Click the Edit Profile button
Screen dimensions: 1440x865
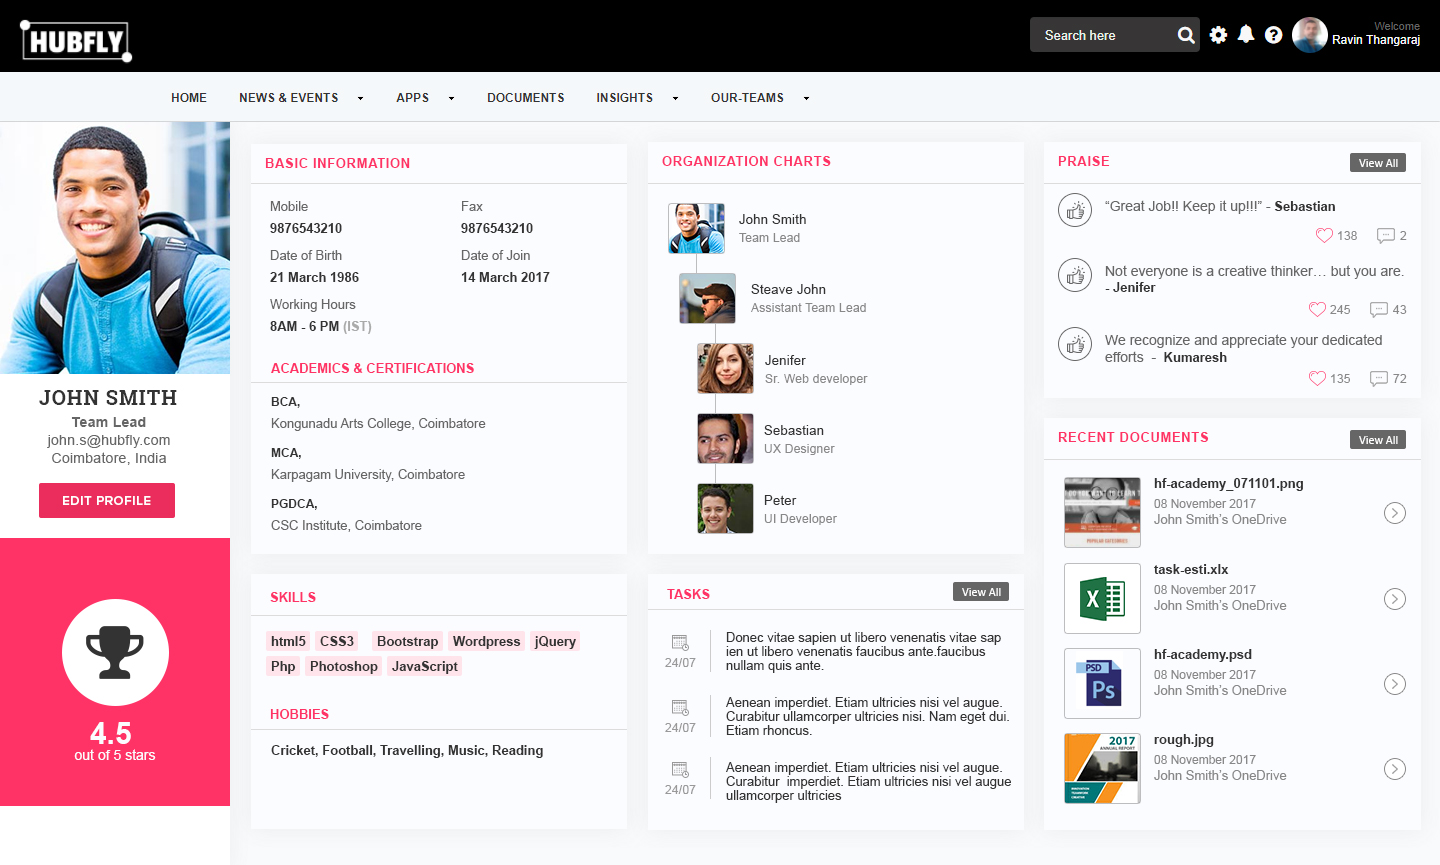(107, 500)
